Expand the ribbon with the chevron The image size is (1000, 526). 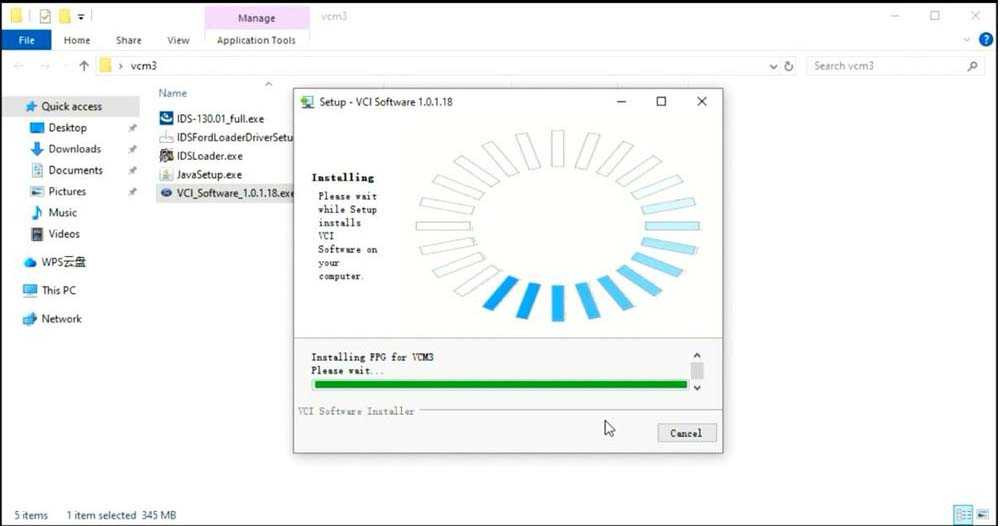(967, 40)
